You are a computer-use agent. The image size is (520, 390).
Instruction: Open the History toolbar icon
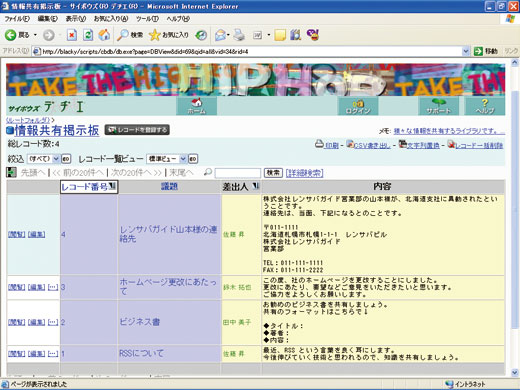point(201,35)
